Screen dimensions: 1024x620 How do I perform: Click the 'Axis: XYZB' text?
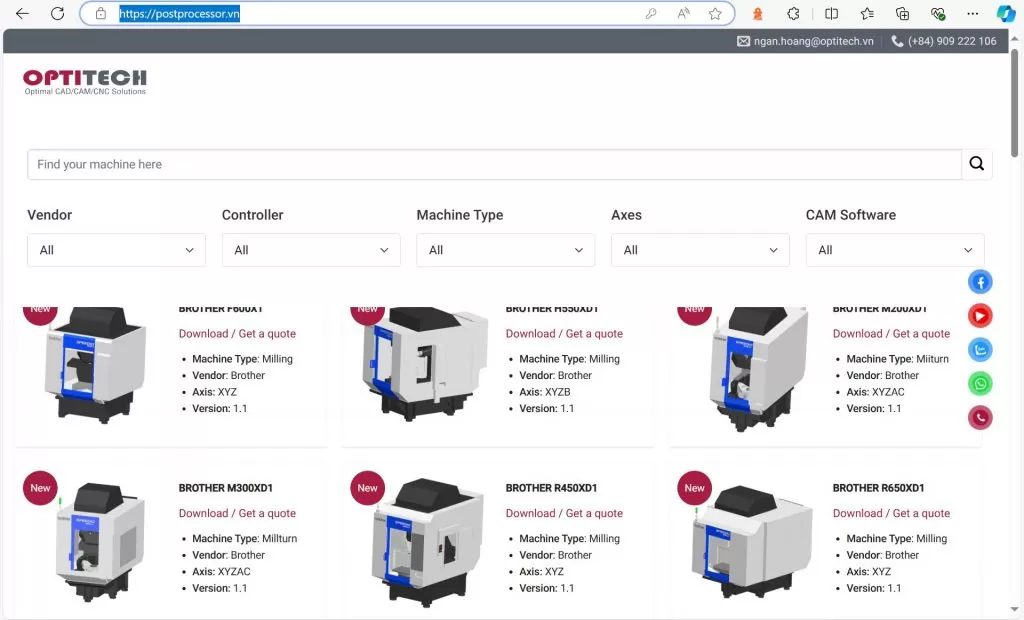click(545, 392)
